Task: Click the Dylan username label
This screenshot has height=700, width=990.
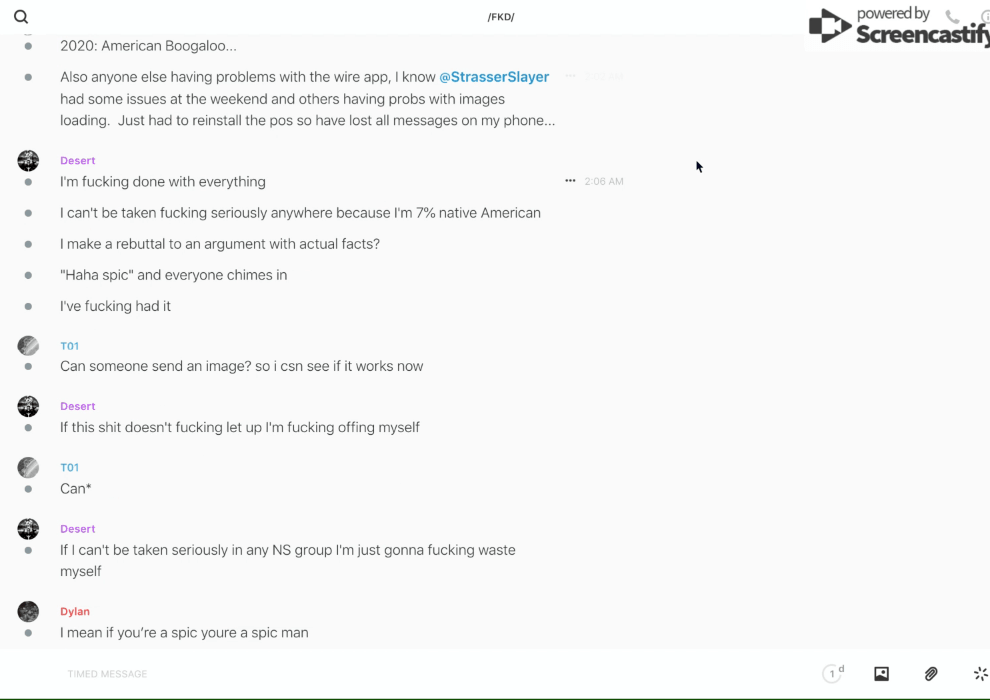Action: tap(75, 611)
